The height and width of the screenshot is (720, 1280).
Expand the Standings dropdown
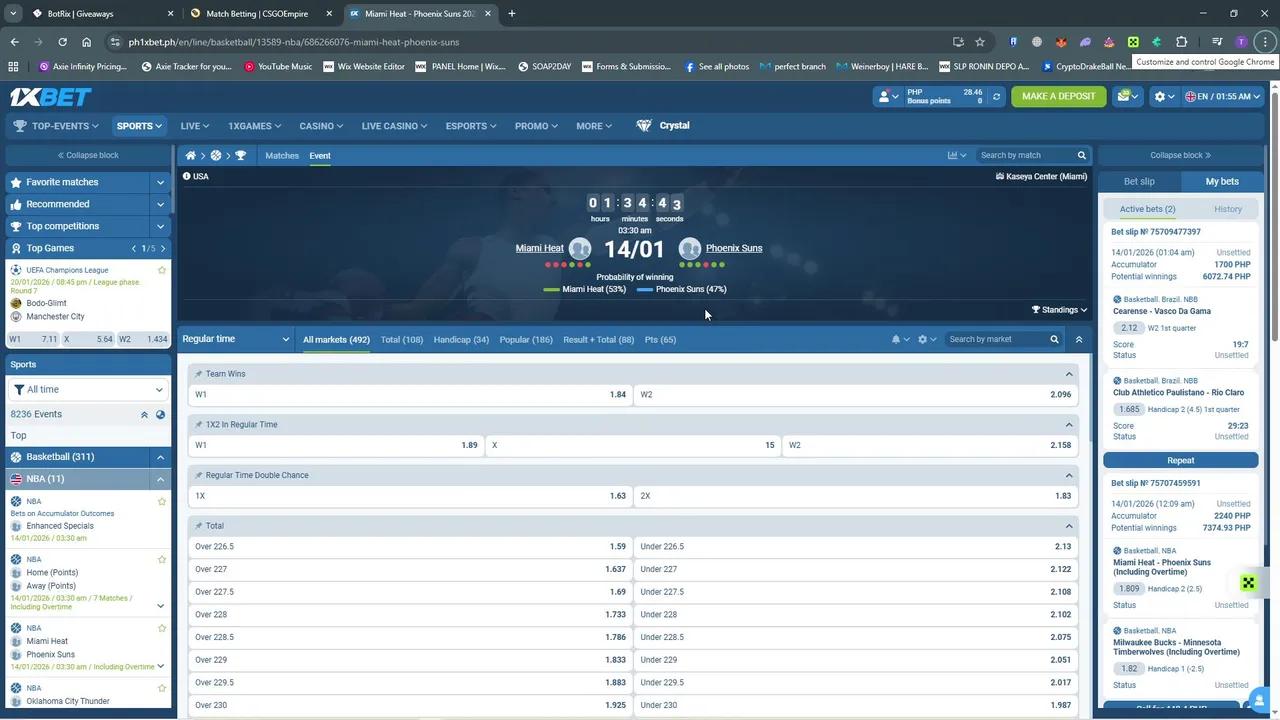coord(1059,310)
